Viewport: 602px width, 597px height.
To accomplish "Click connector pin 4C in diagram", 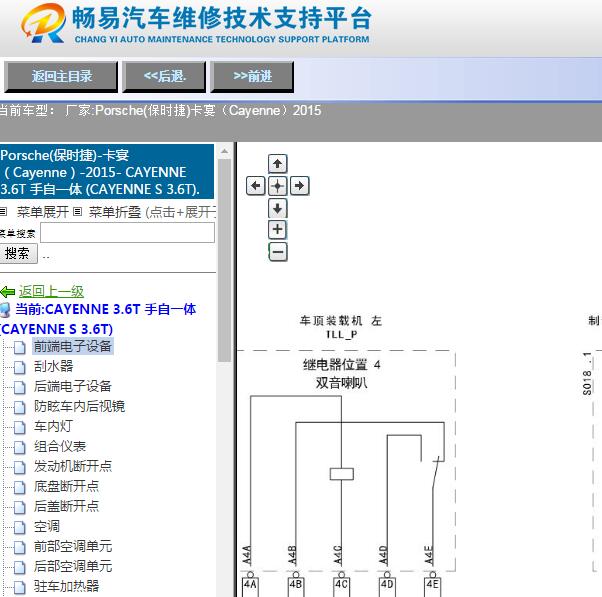I will pyautogui.click(x=341, y=585).
